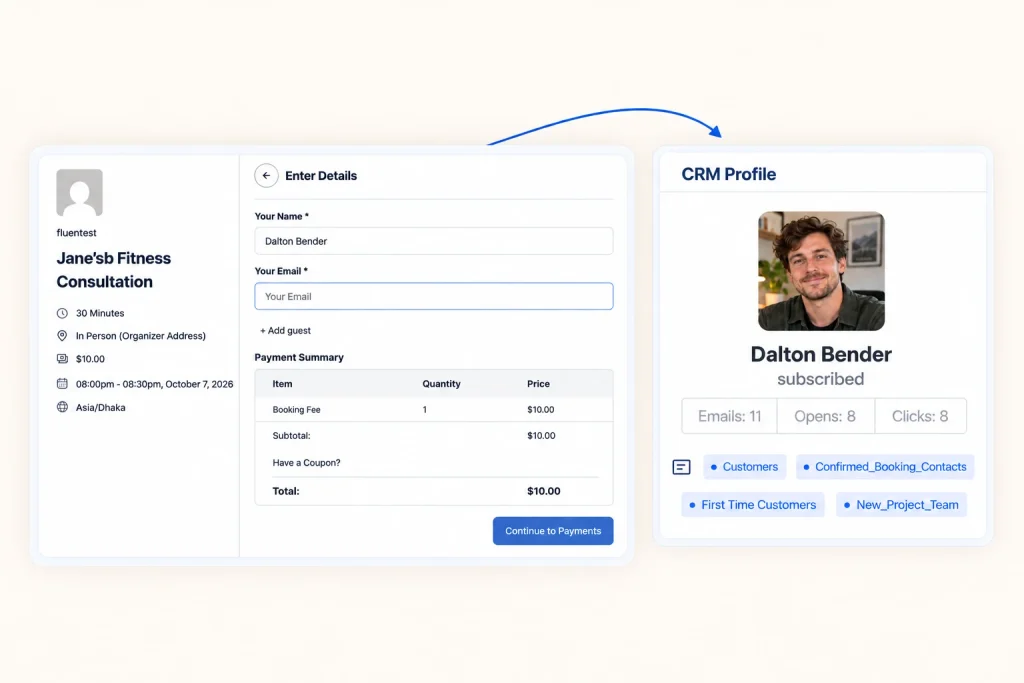Click the Emails: 11 stat box
Image resolution: width=1024 pixels, height=683 pixels.
(x=729, y=416)
